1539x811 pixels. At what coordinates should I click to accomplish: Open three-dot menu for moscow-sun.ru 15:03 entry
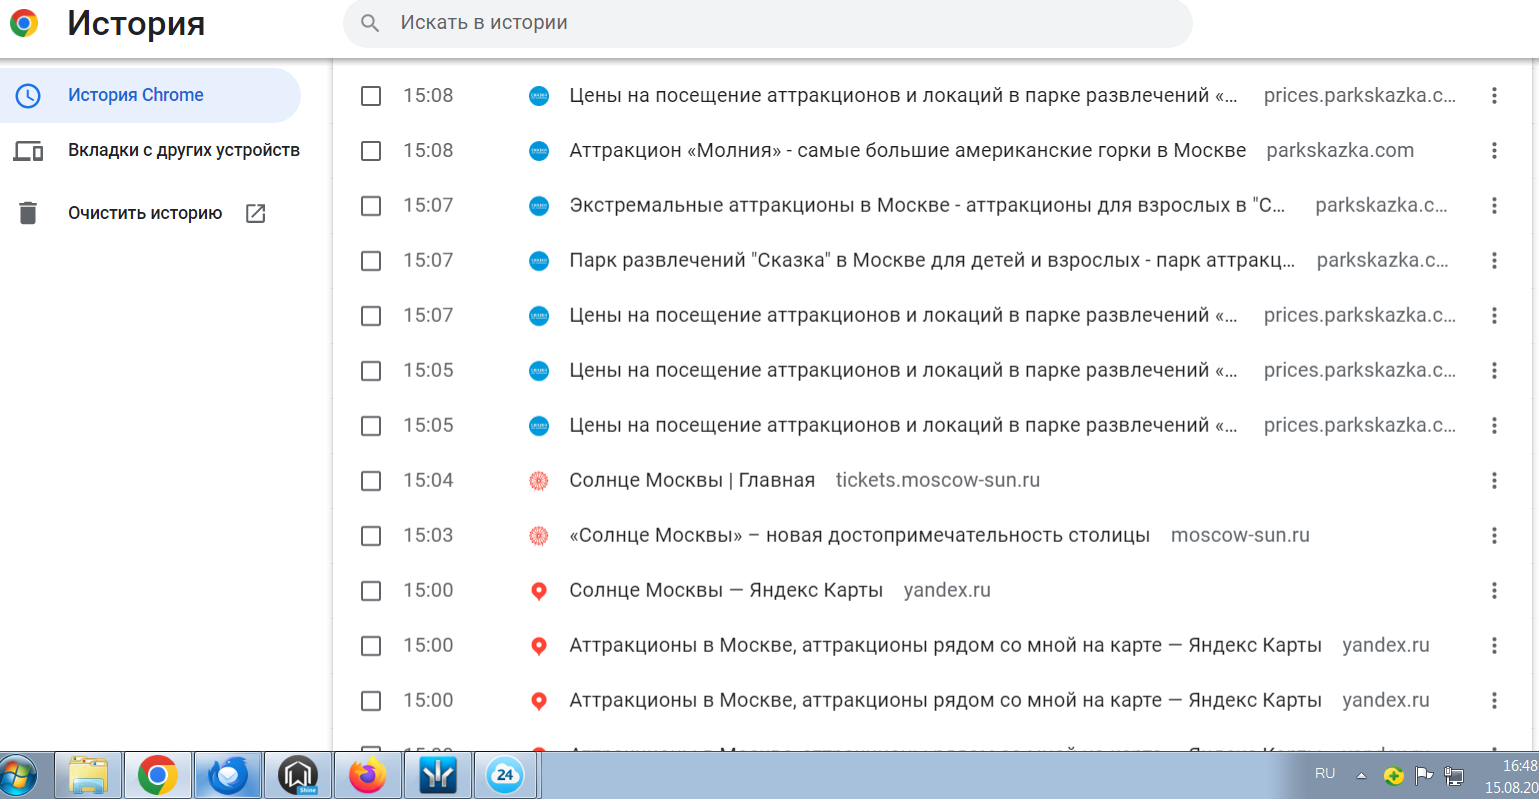pyautogui.click(x=1494, y=536)
